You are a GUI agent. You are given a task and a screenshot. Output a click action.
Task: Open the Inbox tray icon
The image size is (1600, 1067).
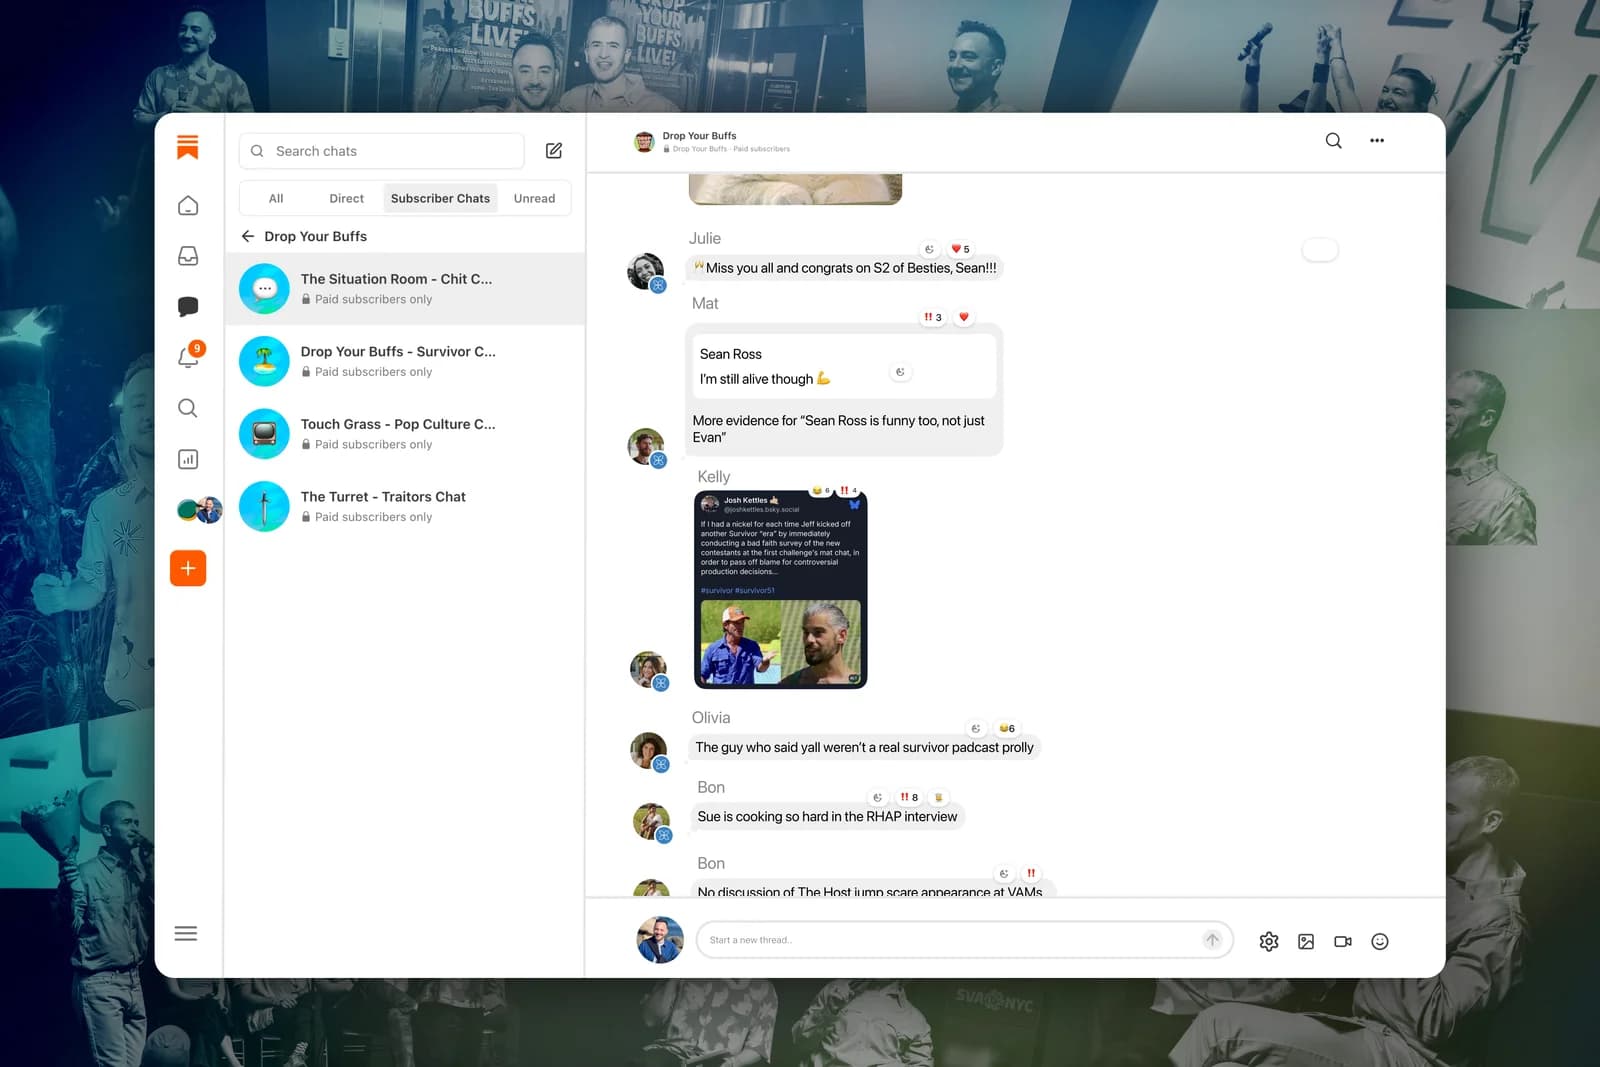(188, 256)
